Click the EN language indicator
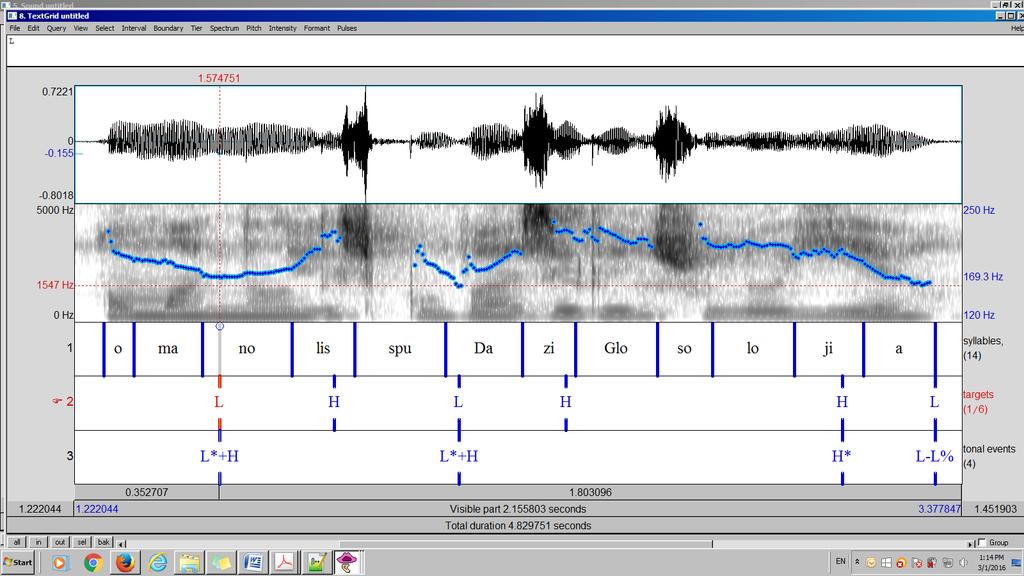Screen dimensions: 1024x576 (840, 562)
